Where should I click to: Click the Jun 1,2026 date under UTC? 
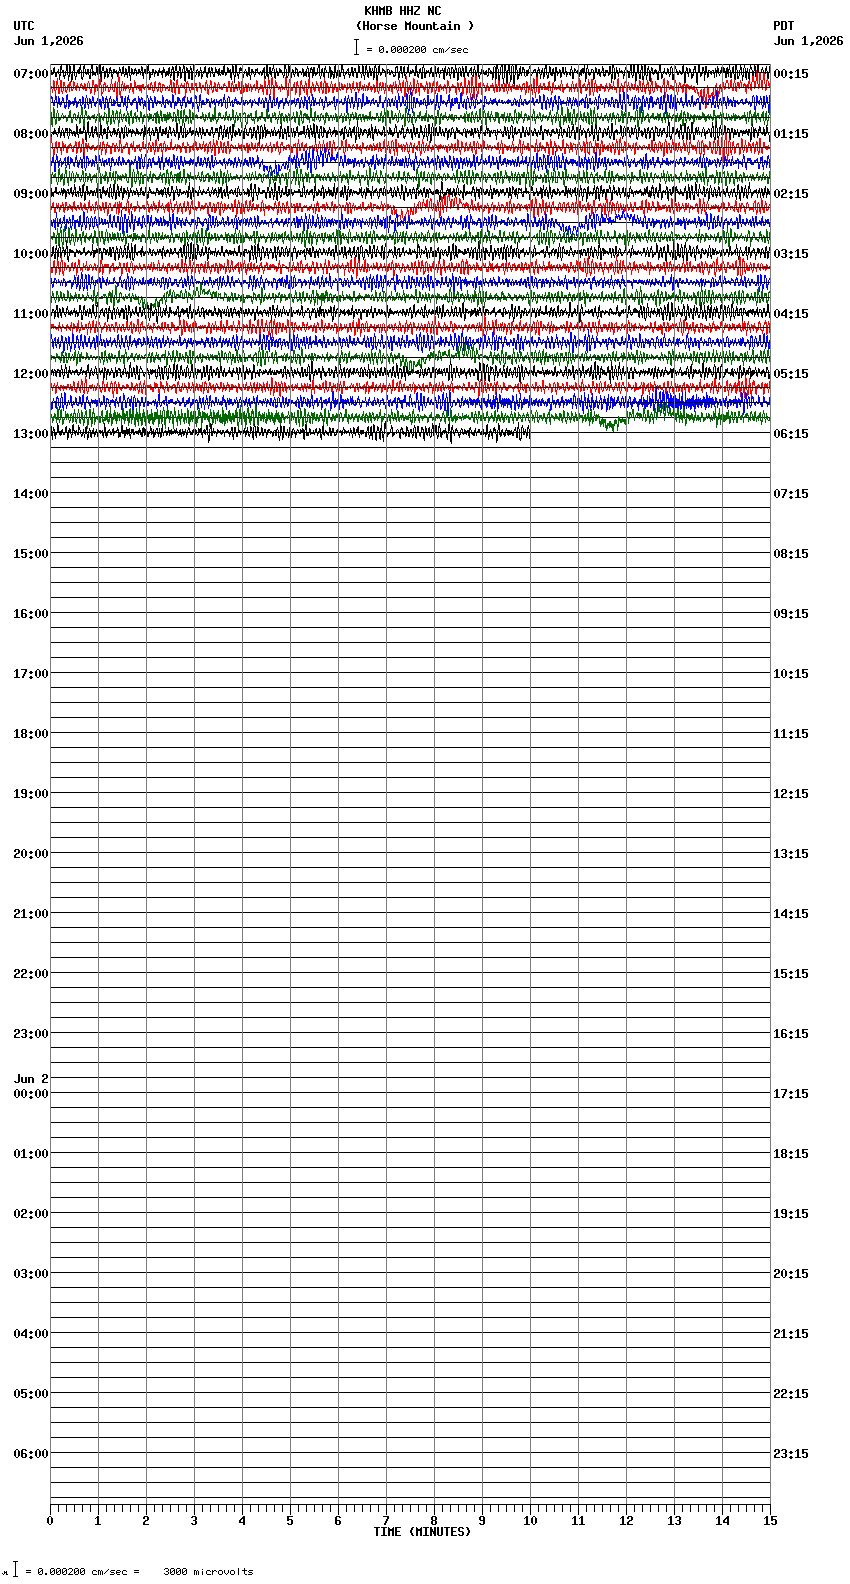coord(49,41)
